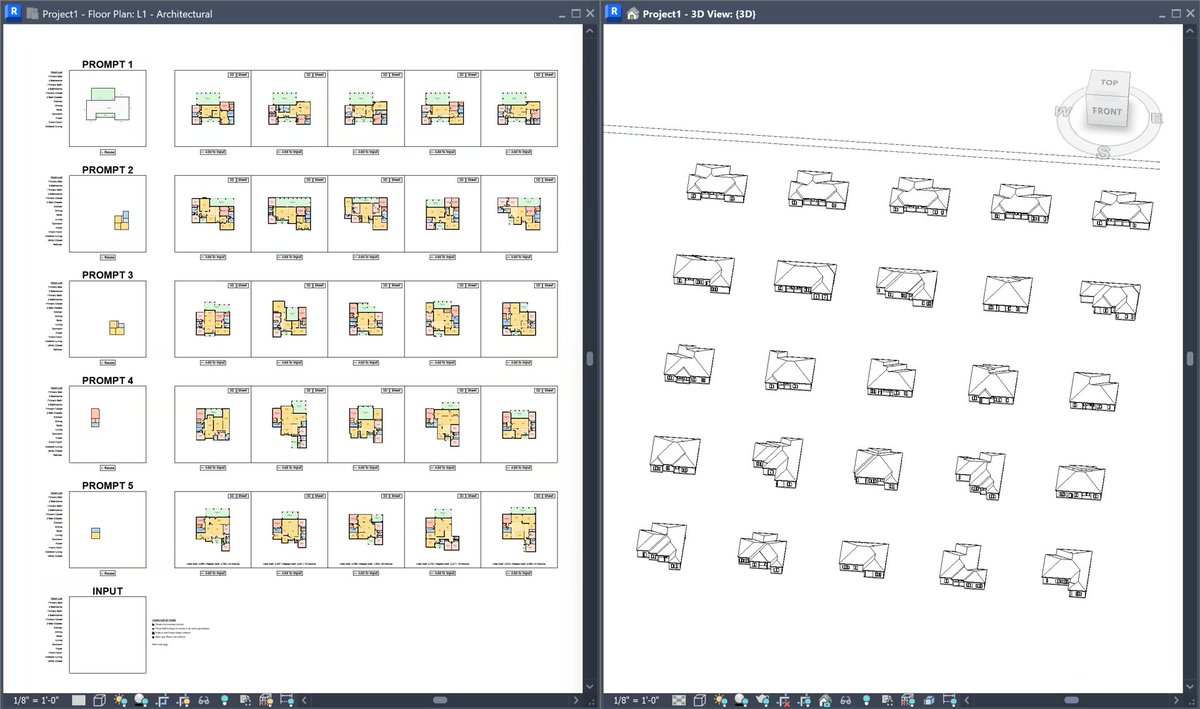Open Visual Style cube menu in 3D View
The image size is (1200, 709).
click(700, 700)
